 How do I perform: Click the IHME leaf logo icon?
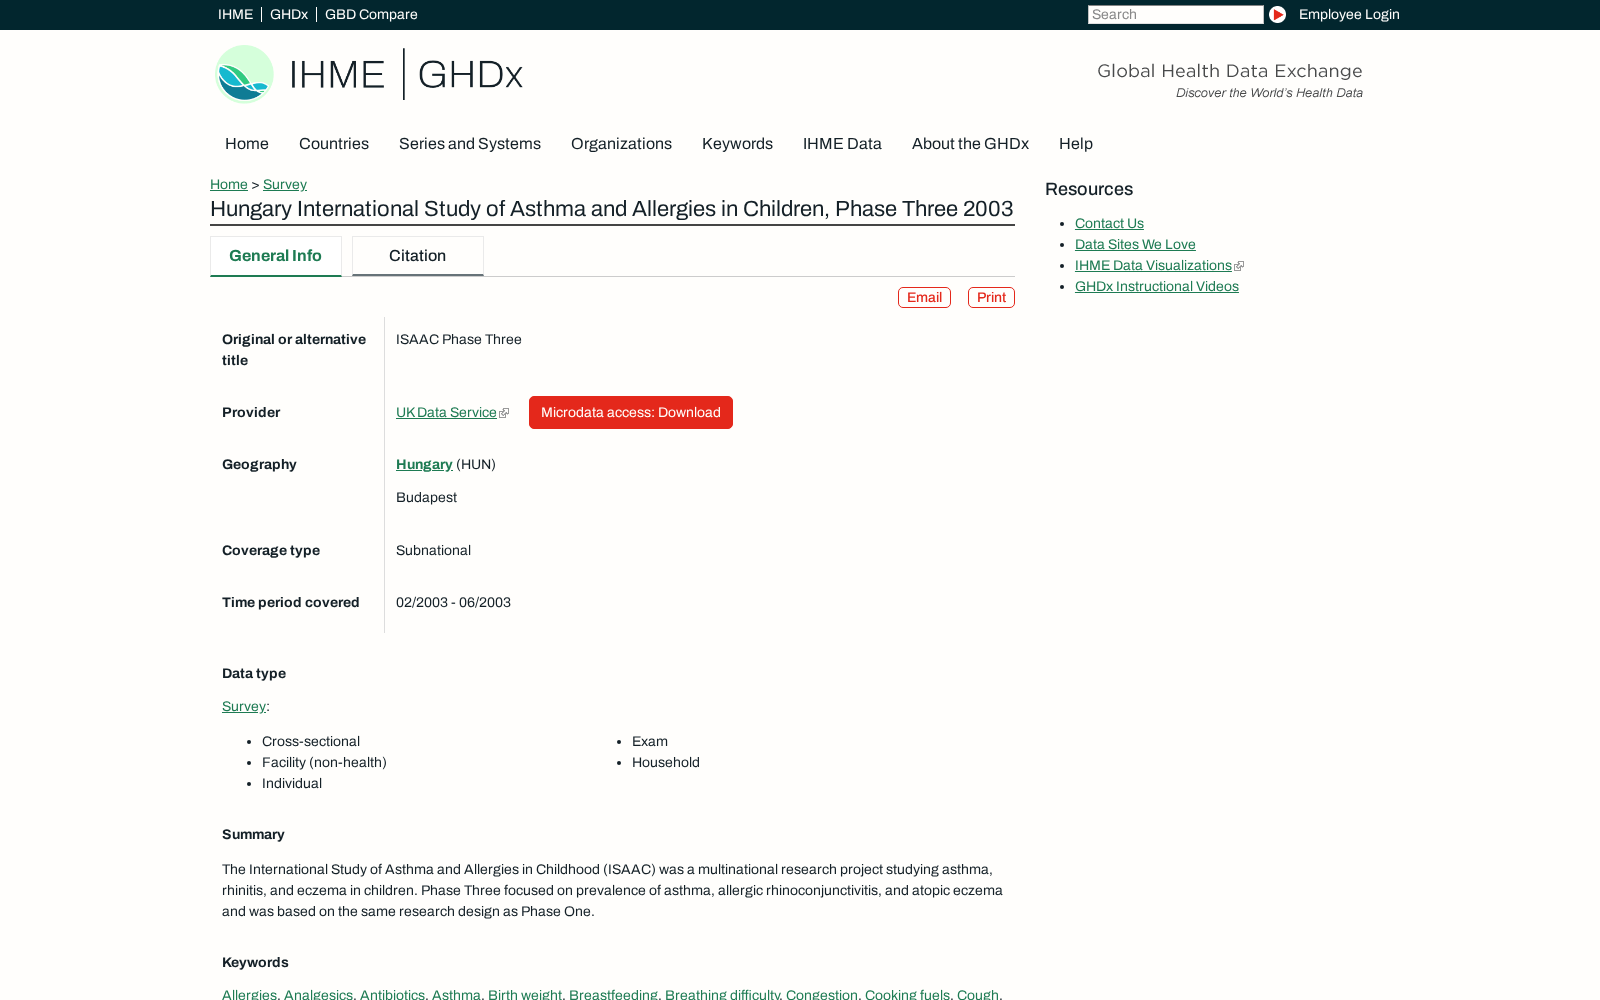point(244,74)
